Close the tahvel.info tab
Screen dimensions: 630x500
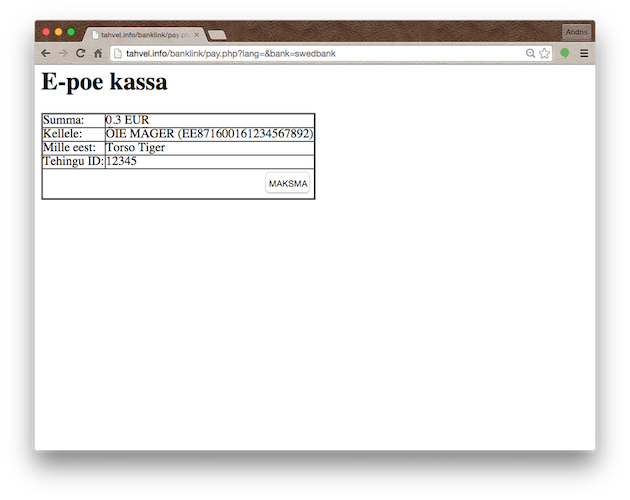pos(197,35)
